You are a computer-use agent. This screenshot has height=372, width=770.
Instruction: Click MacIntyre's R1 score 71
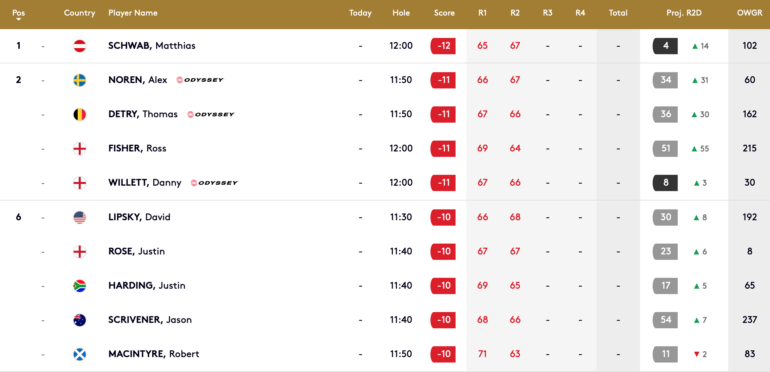coord(483,354)
